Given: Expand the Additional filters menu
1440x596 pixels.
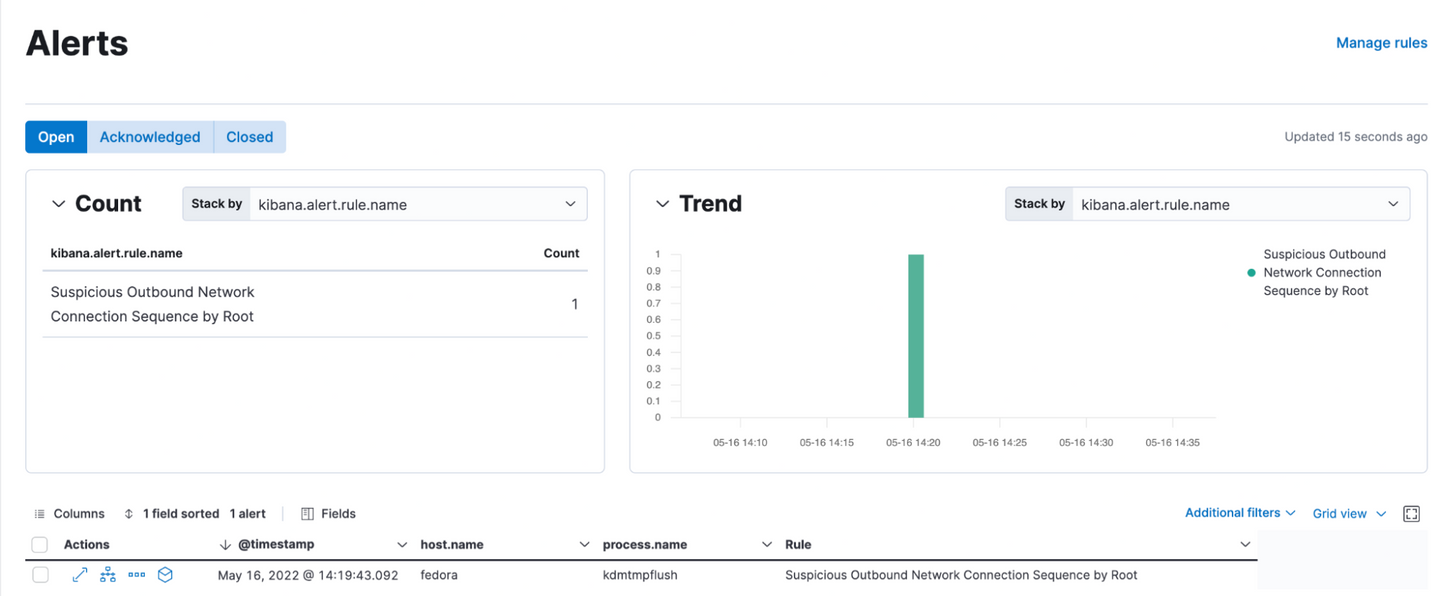Looking at the screenshot, I should point(1240,513).
